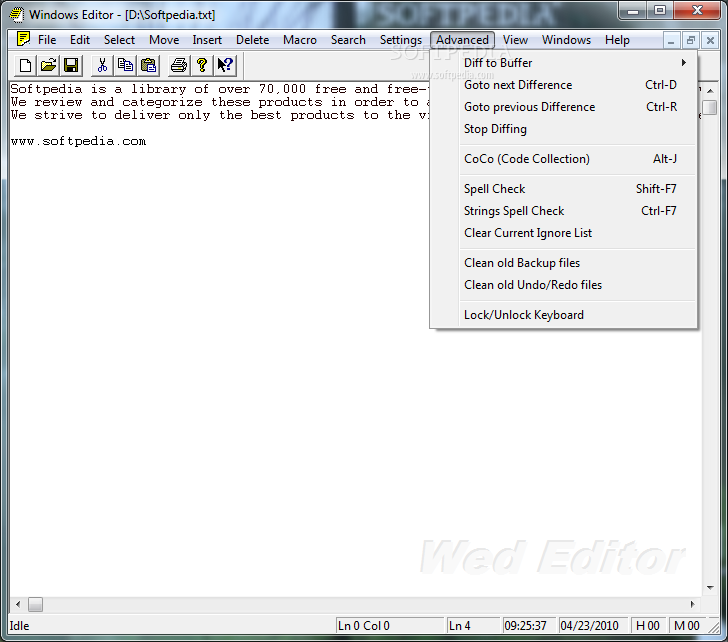
Task: Open the Windows menu
Action: click(x=566, y=40)
